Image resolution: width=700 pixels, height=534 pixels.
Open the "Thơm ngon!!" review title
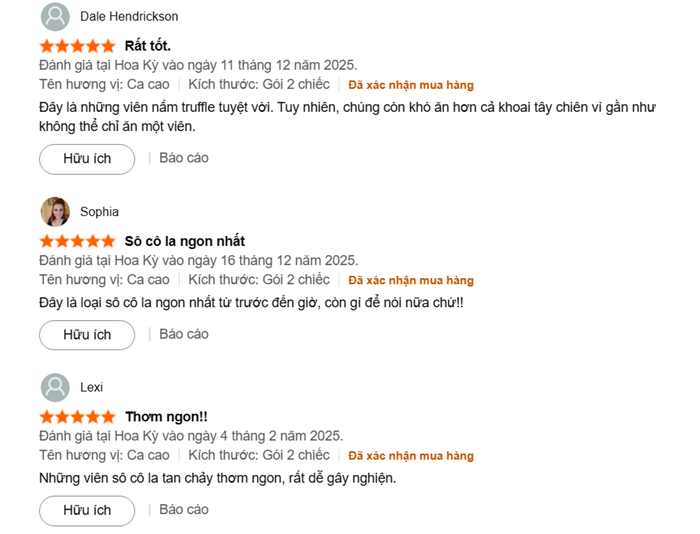click(x=166, y=416)
